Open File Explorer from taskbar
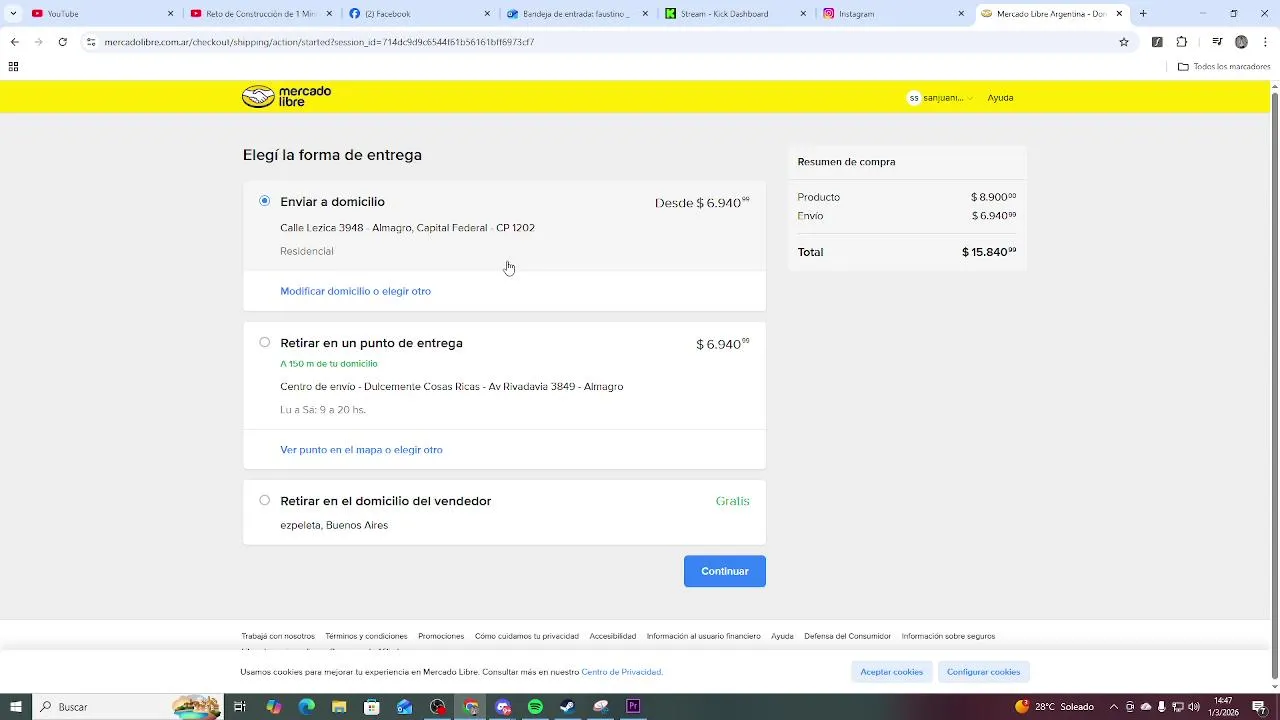 (x=339, y=707)
